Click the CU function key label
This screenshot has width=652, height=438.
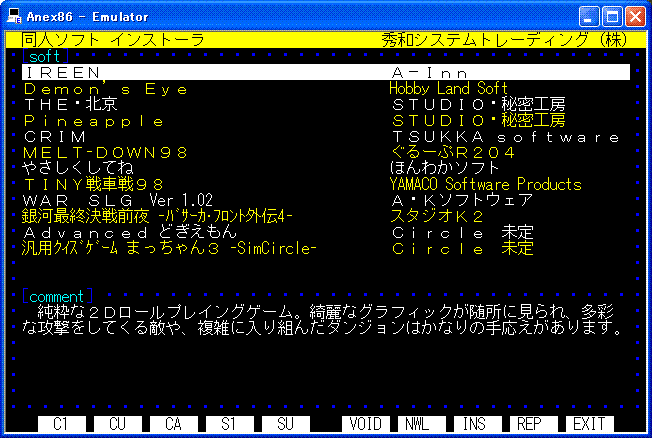118,424
